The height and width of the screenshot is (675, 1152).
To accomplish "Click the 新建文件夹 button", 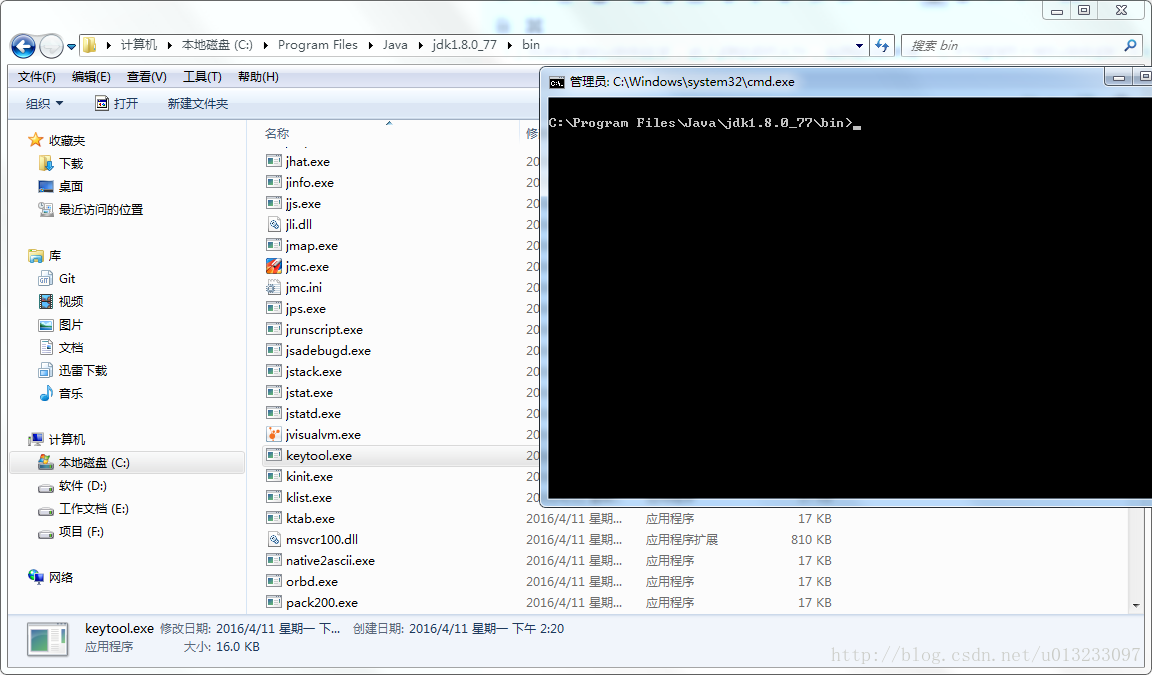I will (x=198, y=104).
